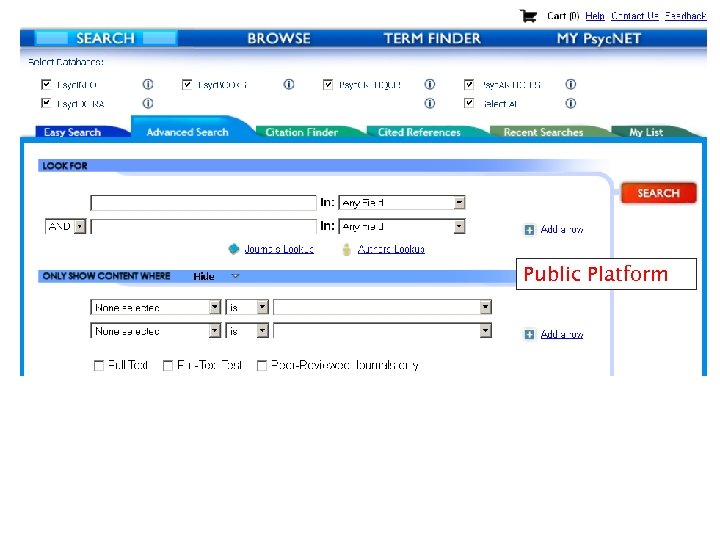Click the Cart (0) text
720x540 pixels.
point(563,16)
